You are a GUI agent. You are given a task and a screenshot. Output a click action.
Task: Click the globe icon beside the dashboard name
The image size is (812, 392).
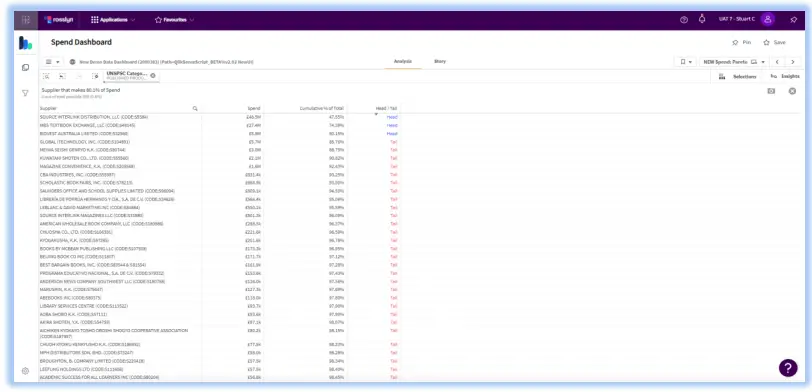(72, 62)
